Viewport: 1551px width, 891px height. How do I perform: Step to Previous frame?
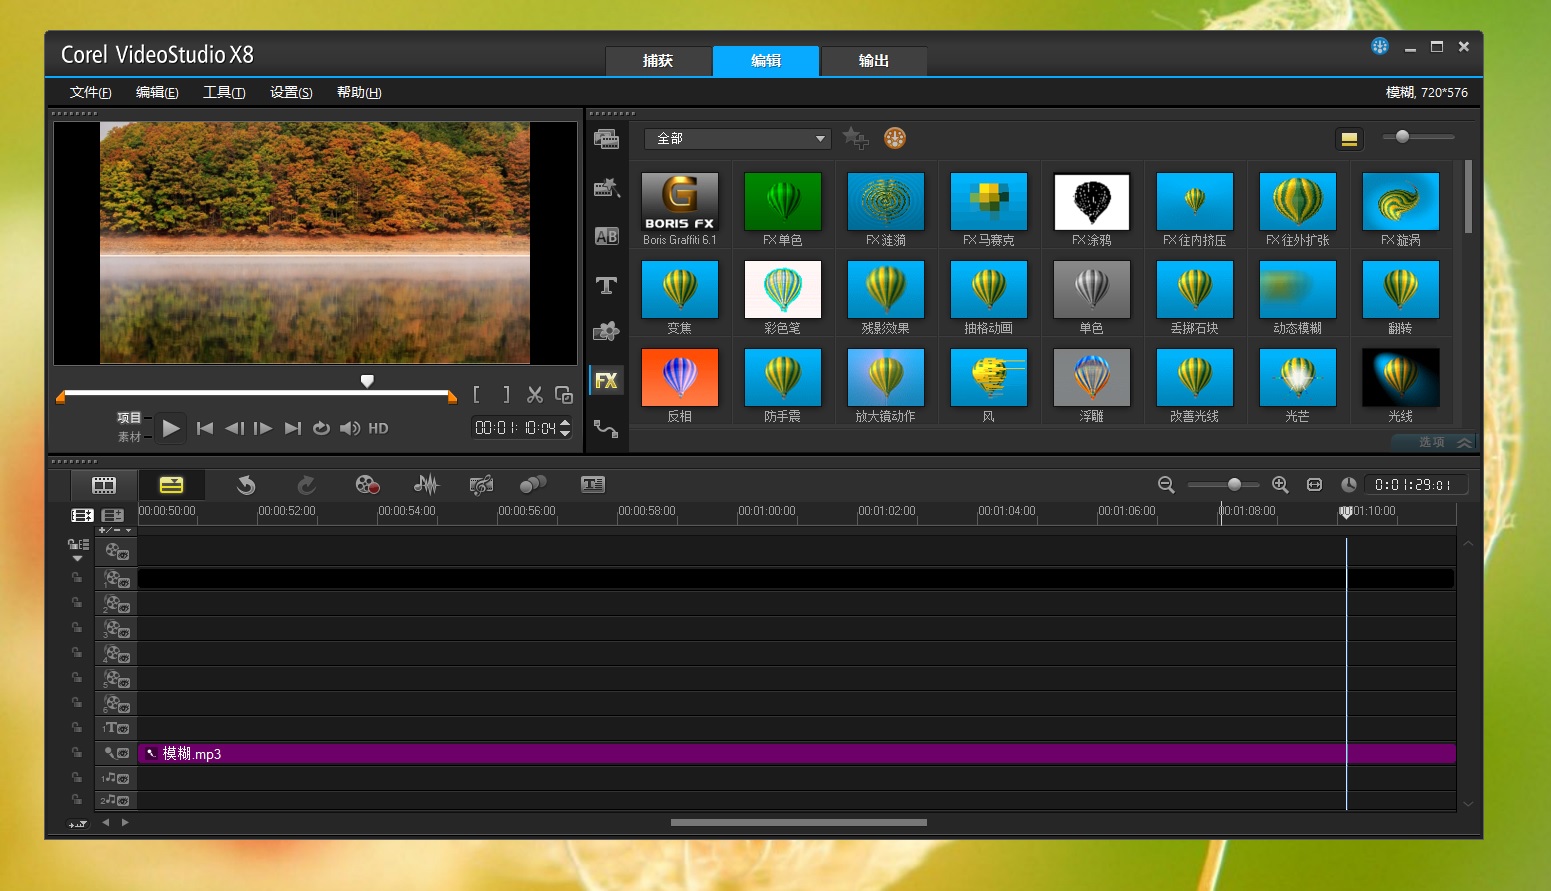tap(234, 428)
